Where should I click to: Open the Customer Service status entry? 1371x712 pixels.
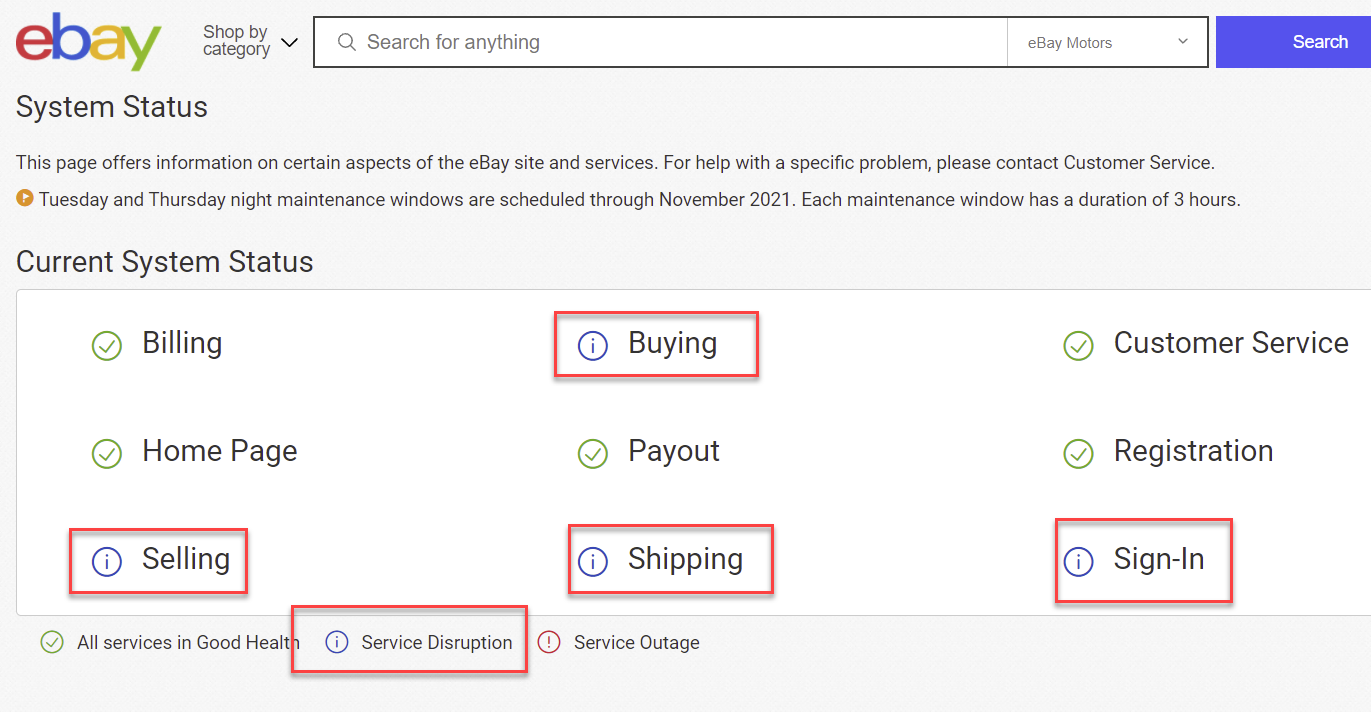pyautogui.click(x=1231, y=343)
